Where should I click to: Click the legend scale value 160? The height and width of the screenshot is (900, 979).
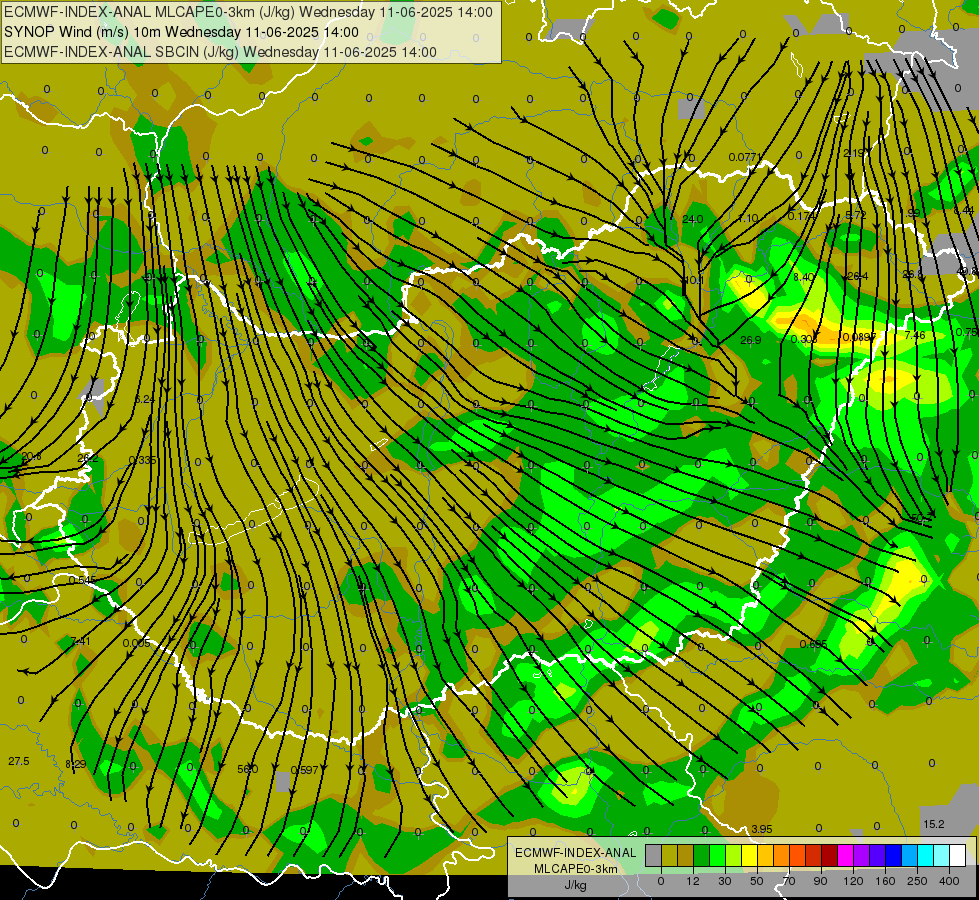[885, 881]
